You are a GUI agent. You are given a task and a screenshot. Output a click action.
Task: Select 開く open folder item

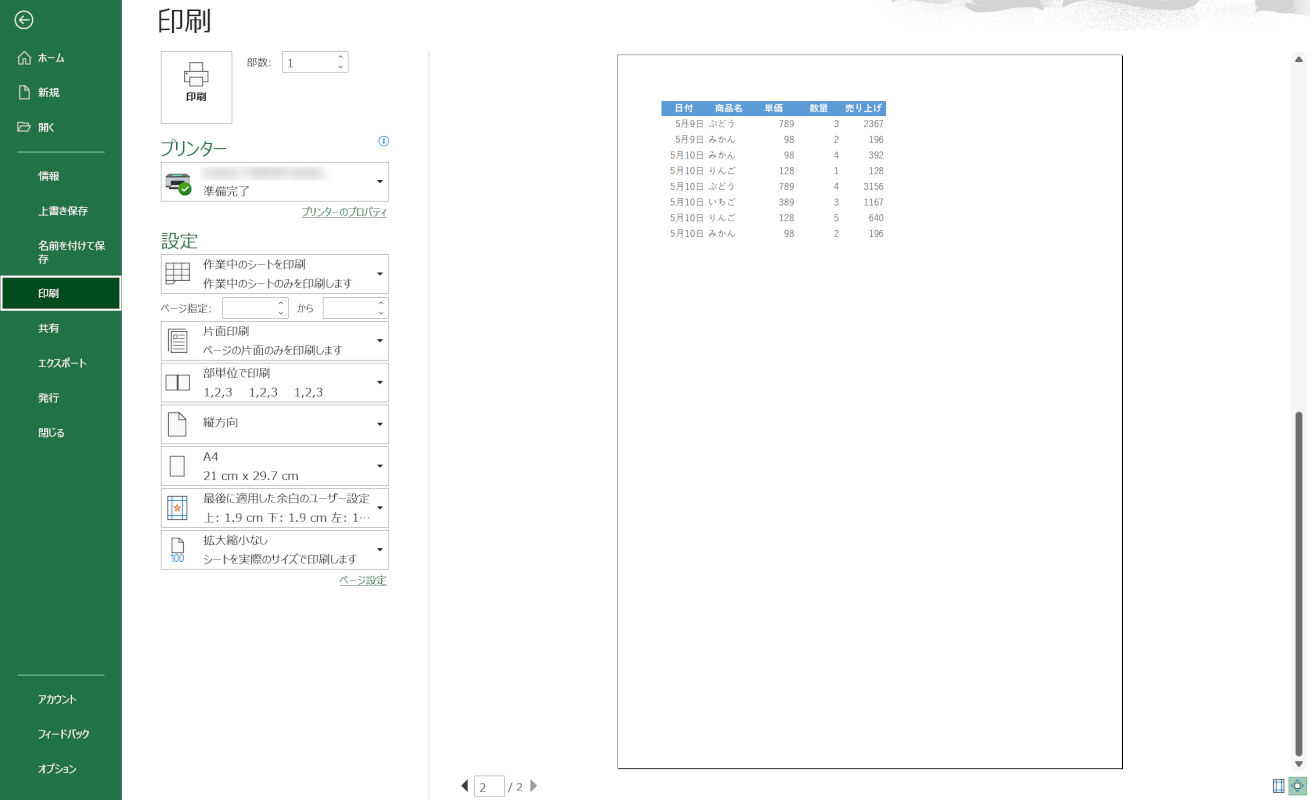click(46, 128)
